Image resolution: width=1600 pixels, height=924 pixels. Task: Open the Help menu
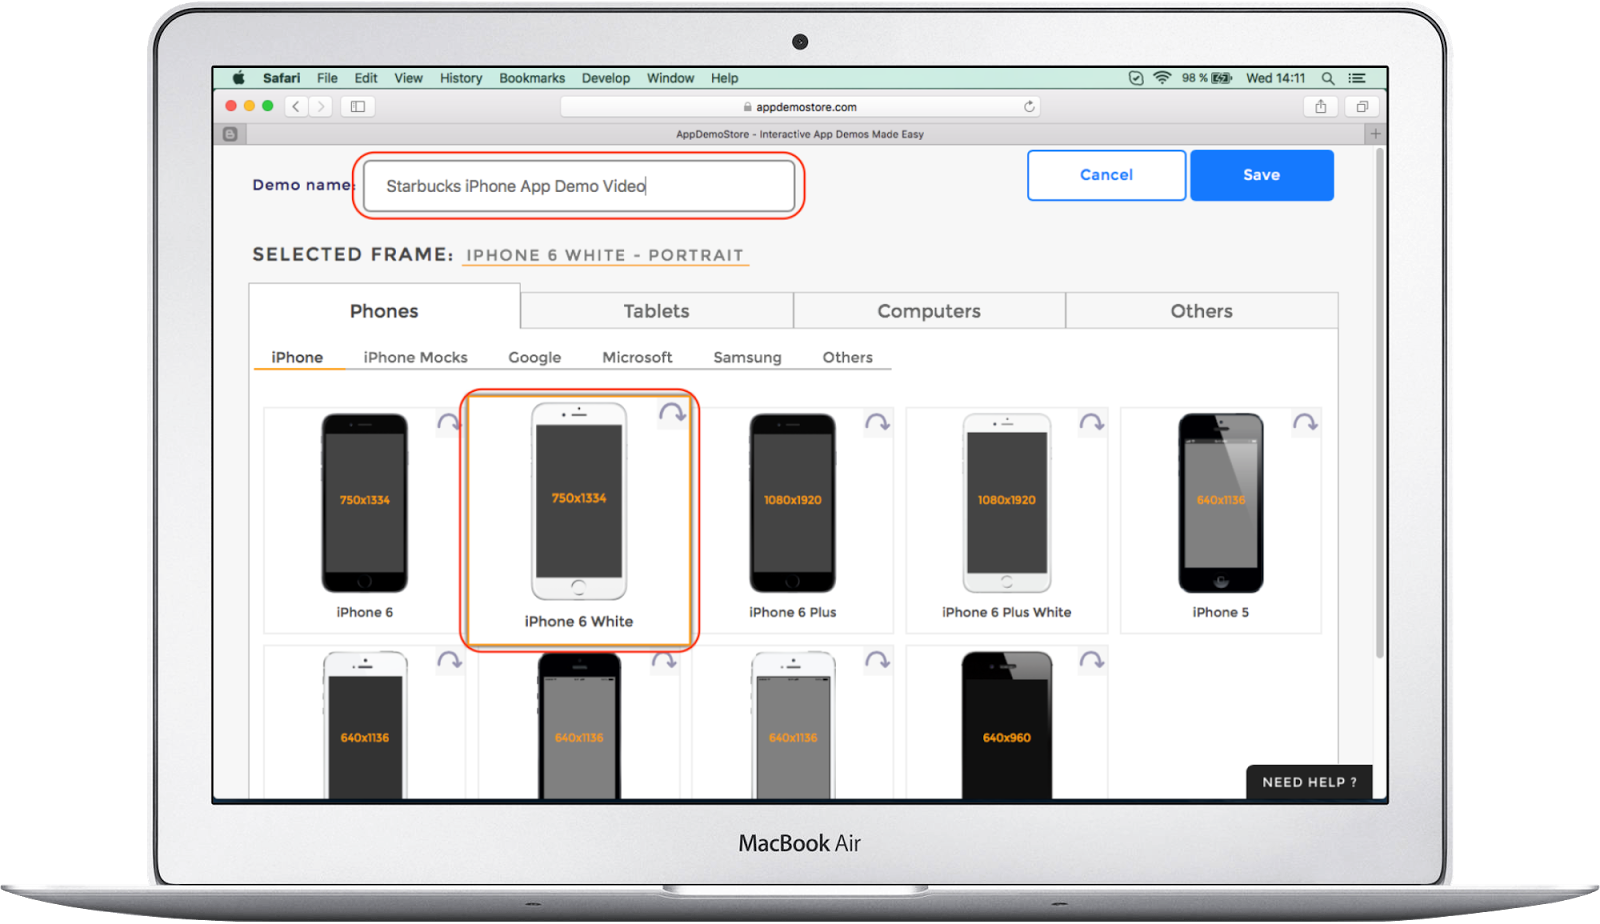tap(725, 78)
